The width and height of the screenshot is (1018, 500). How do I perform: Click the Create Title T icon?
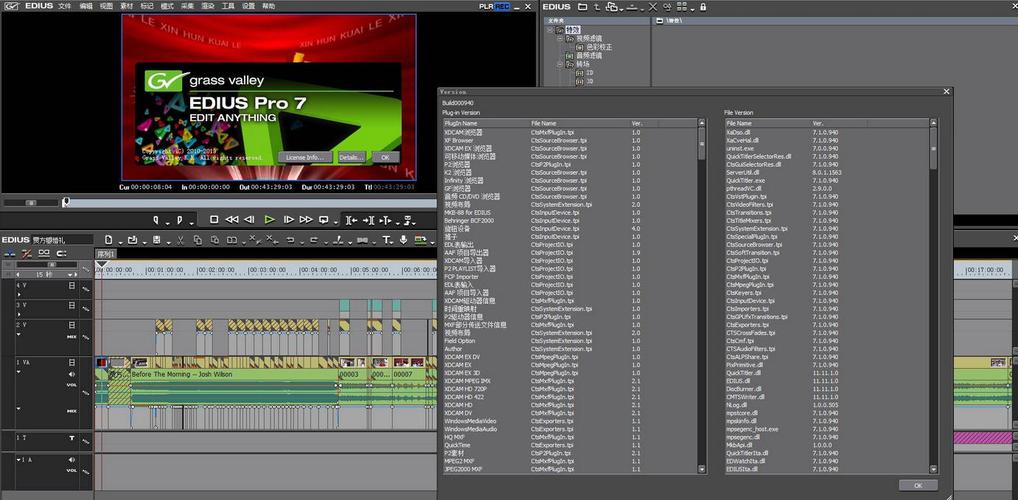pyautogui.click(x=386, y=240)
